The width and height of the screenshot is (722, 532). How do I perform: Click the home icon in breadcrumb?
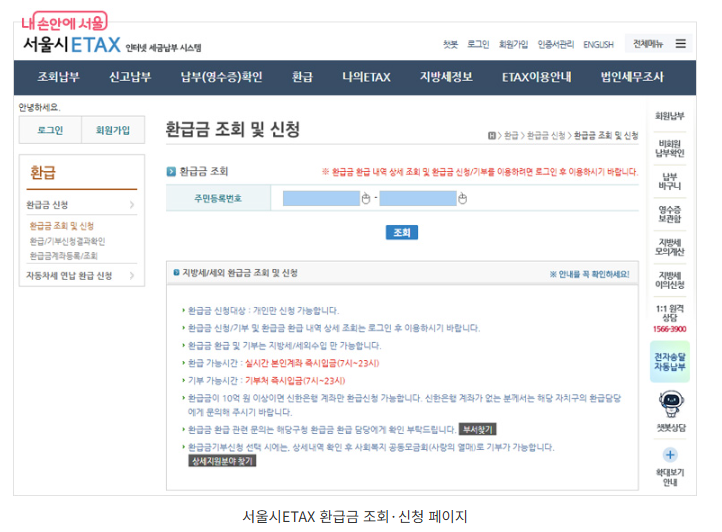click(492, 135)
